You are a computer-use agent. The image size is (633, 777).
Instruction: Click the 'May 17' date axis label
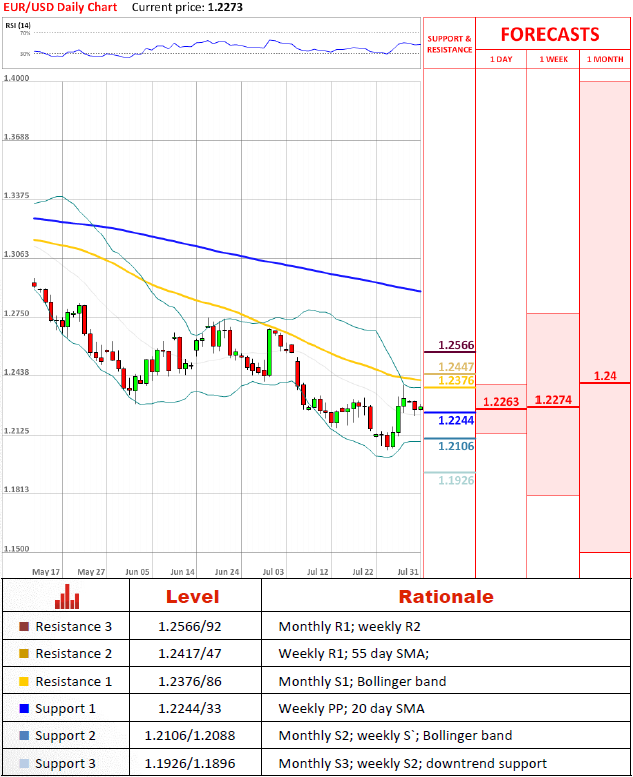click(x=46, y=572)
